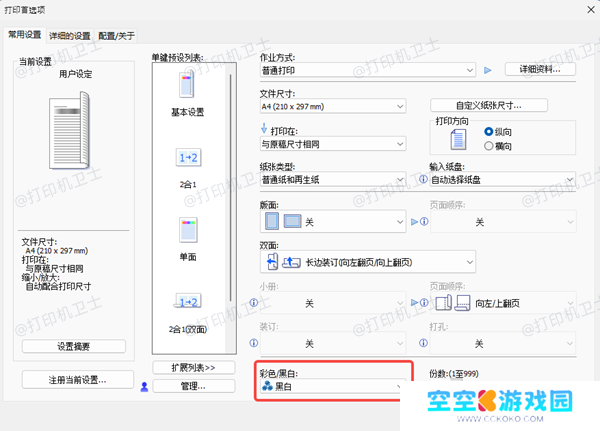Open the 文件尺寸 A4 dropdown
The width and height of the screenshot is (600, 431).
point(333,106)
